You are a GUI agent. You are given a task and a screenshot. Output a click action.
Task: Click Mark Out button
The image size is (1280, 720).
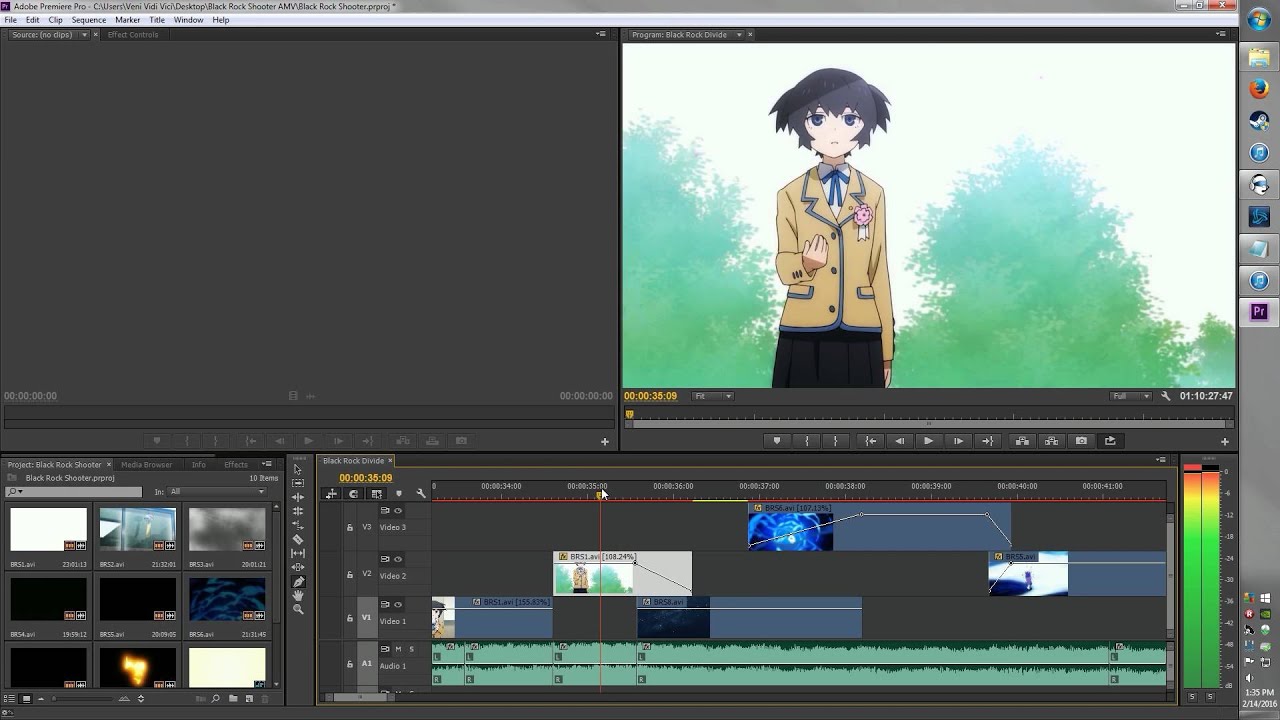tap(836, 441)
